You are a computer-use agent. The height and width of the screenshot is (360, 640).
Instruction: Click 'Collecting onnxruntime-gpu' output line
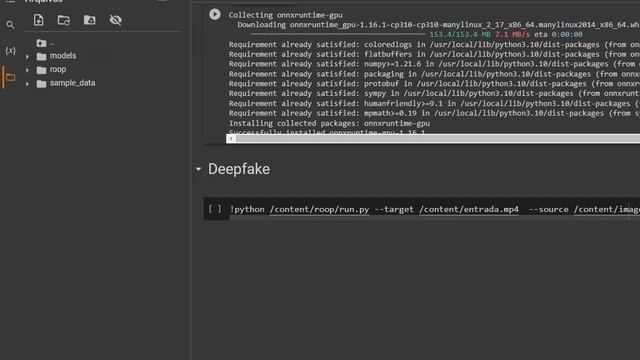pos(285,15)
